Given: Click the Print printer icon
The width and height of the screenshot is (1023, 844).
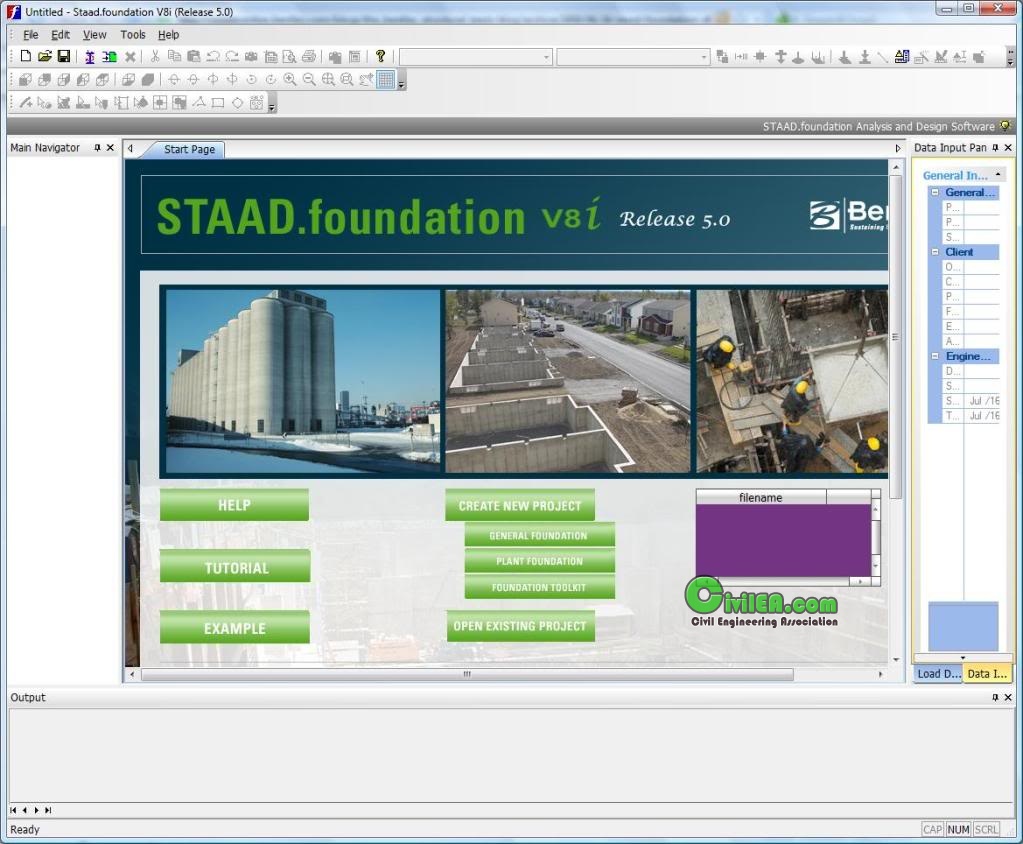Looking at the screenshot, I should click(x=309, y=57).
